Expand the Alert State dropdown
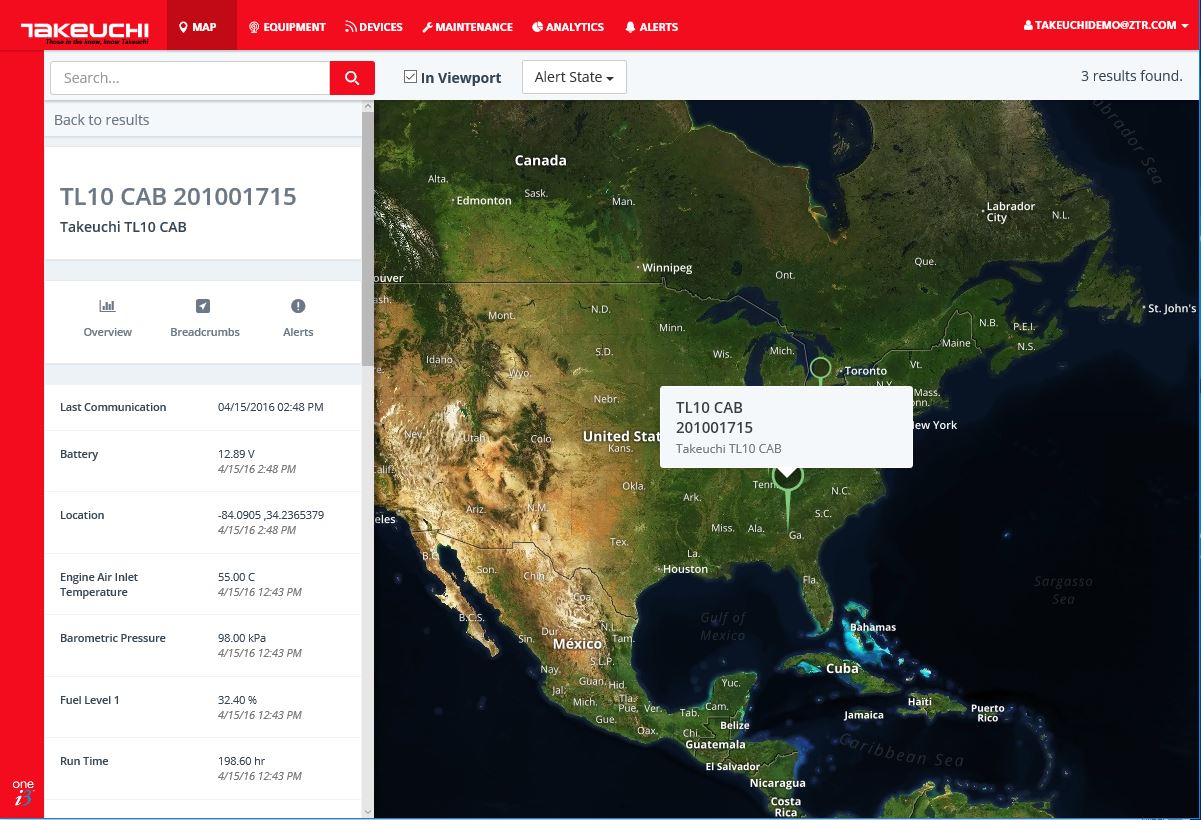Viewport: 1201px width, 820px height. pos(574,77)
